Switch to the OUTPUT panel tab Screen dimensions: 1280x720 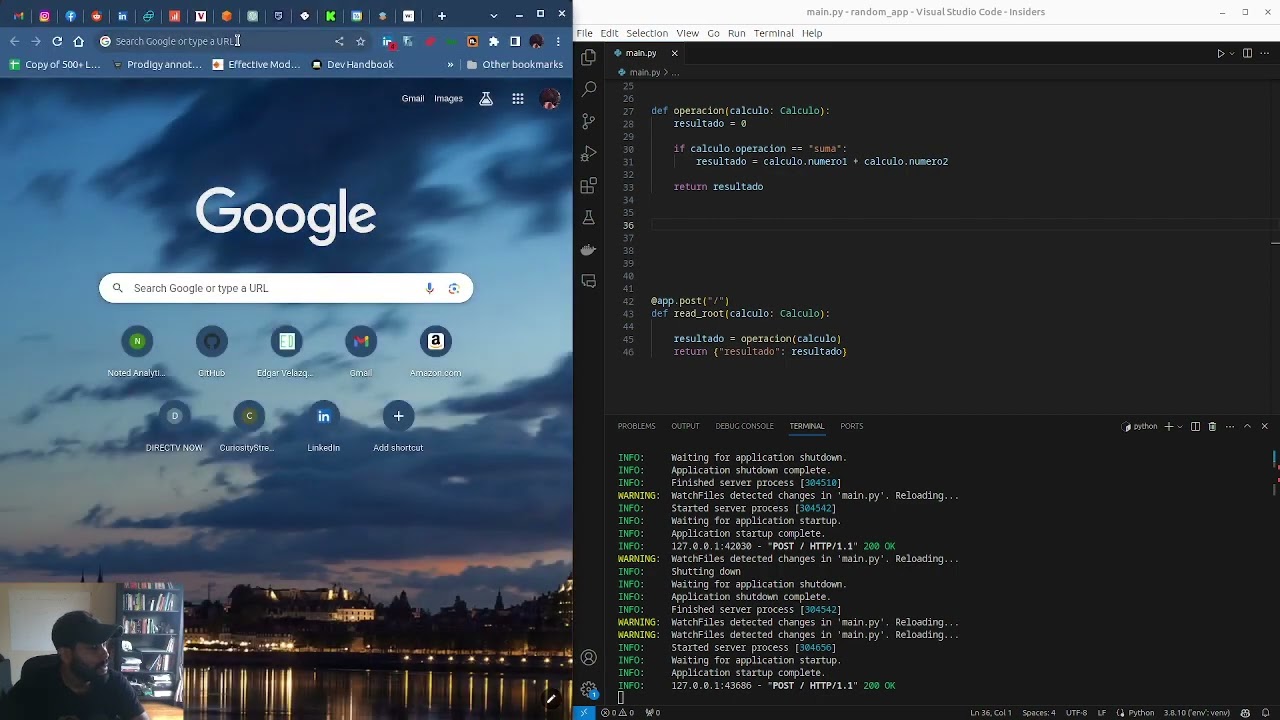(685, 426)
